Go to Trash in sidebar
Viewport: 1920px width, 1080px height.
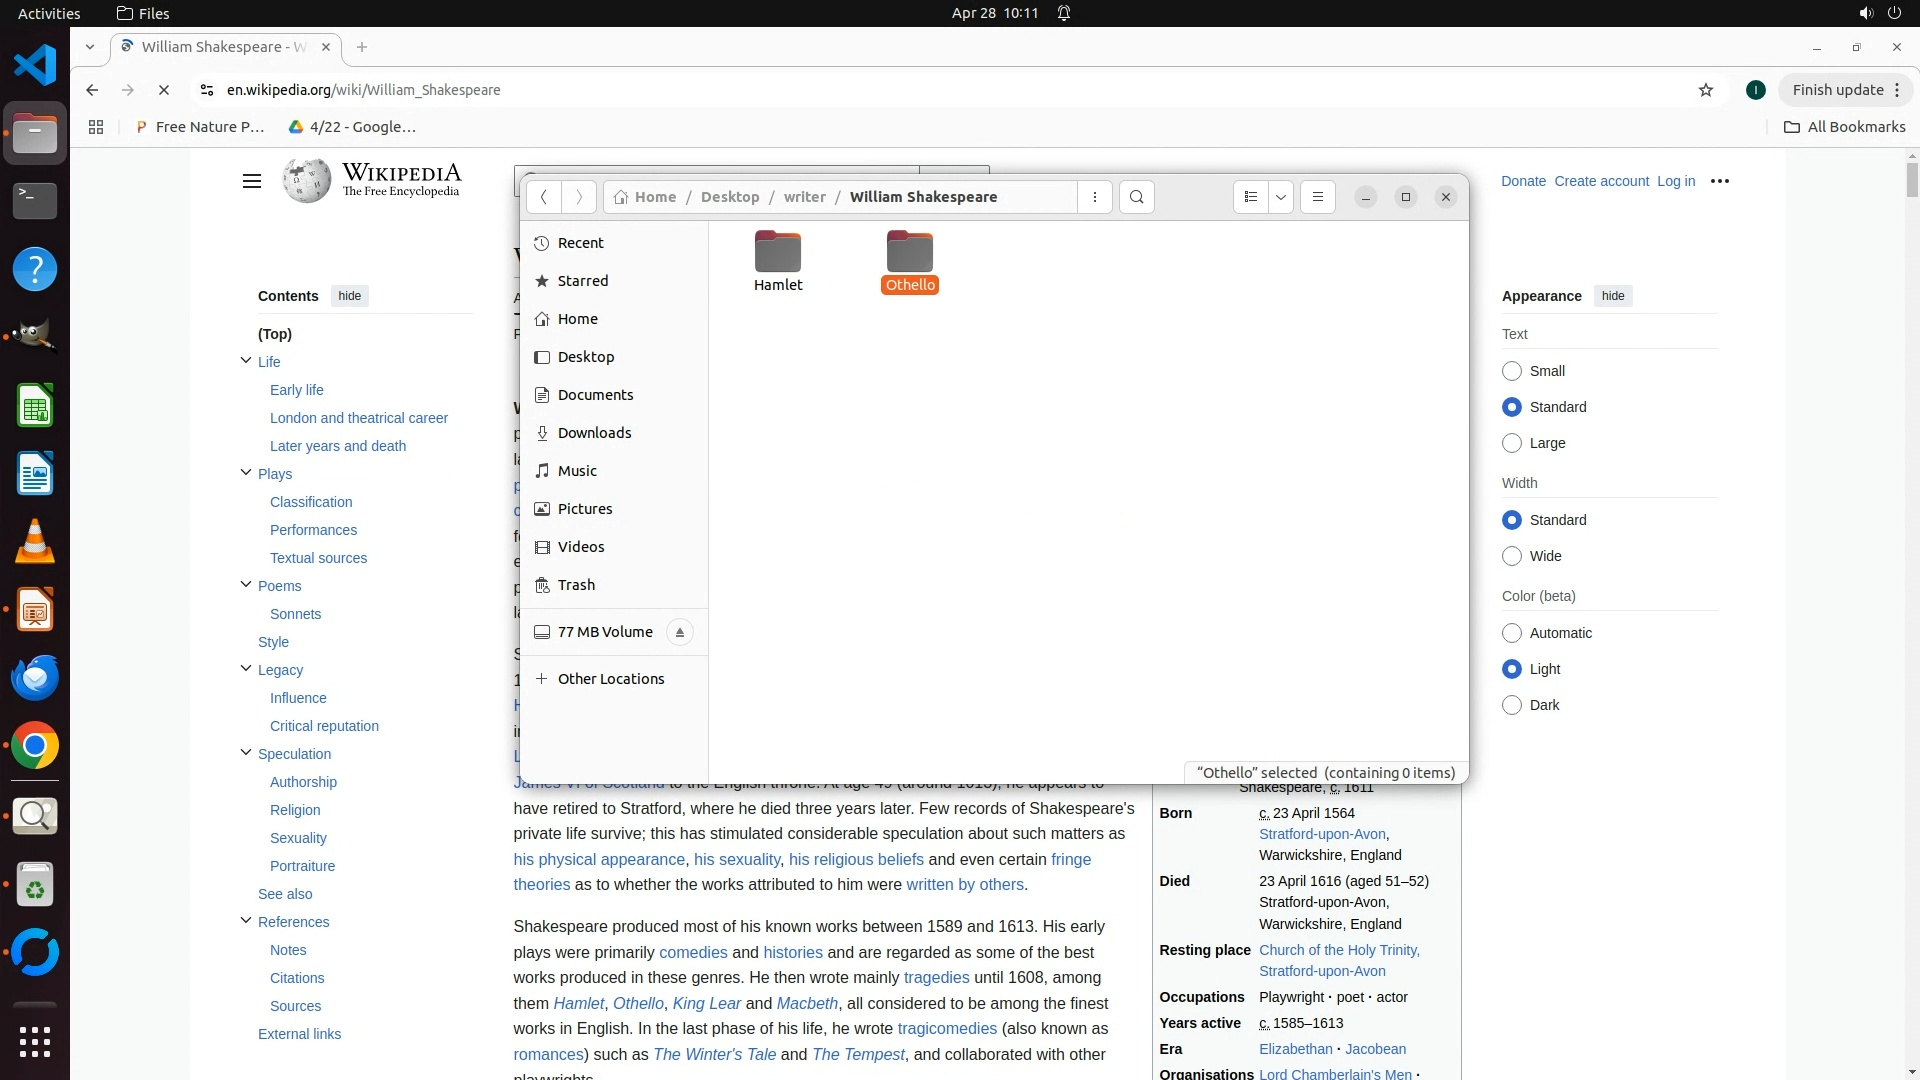coord(576,585)
